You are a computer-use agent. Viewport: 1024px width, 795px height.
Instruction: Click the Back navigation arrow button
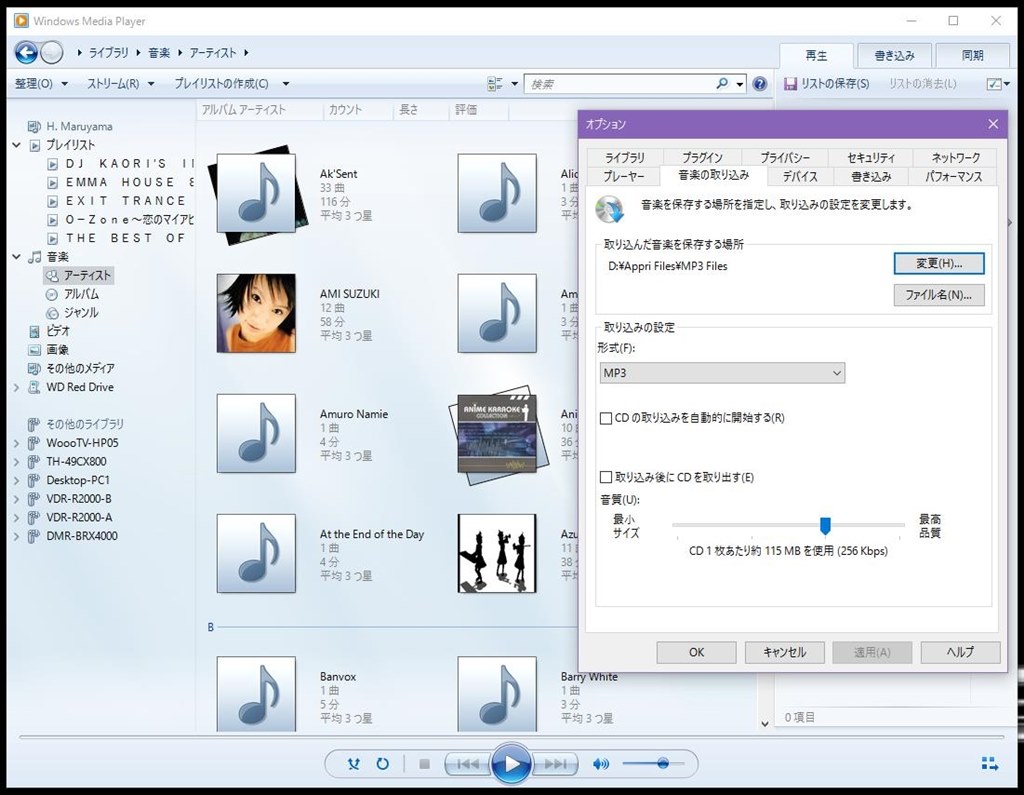tap(26, 52)
